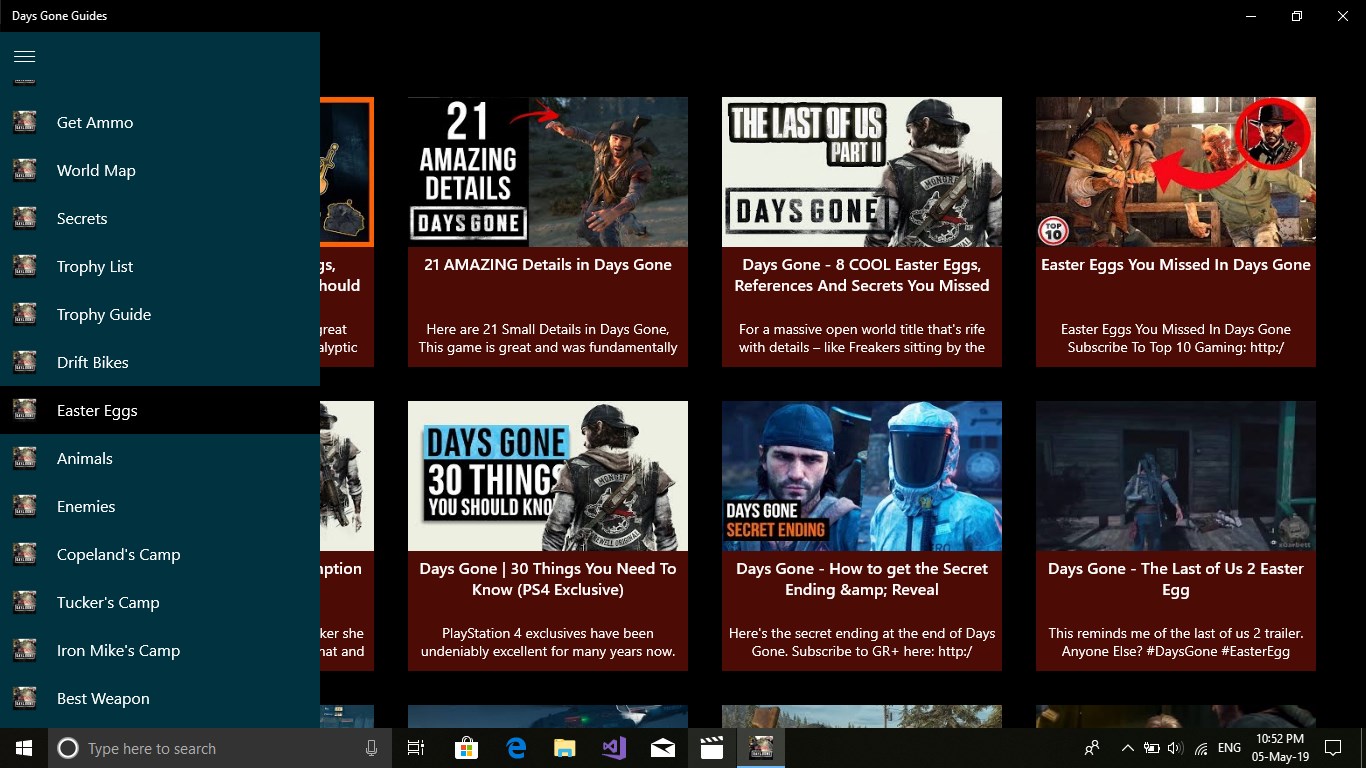The height and width of the screenshot is (768, 1366).
Task: Open File Explorer from the taskbar
Action: click(565, 748)
